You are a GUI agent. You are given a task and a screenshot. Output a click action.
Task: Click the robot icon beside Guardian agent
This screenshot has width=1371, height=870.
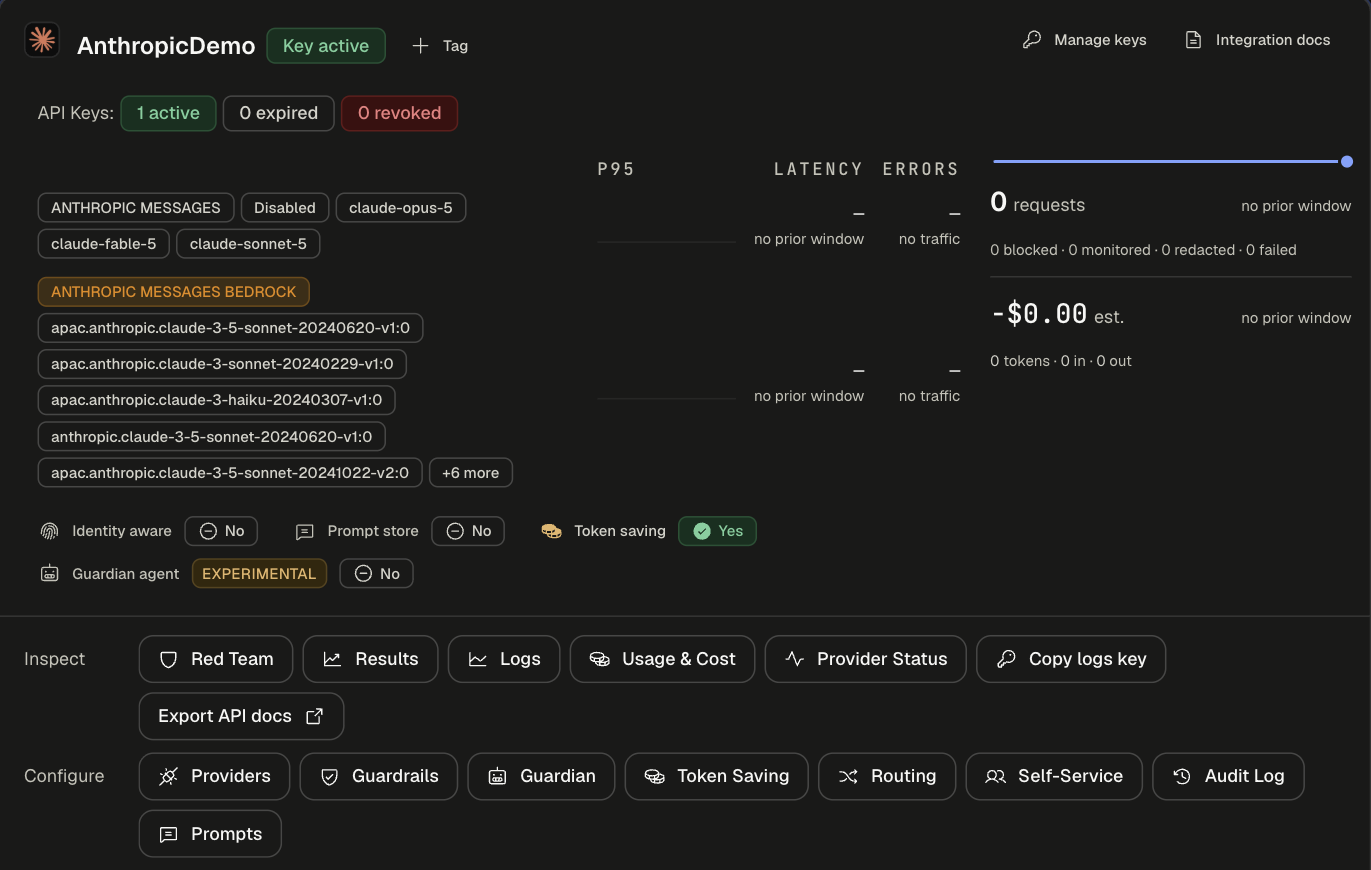[50, 574]
